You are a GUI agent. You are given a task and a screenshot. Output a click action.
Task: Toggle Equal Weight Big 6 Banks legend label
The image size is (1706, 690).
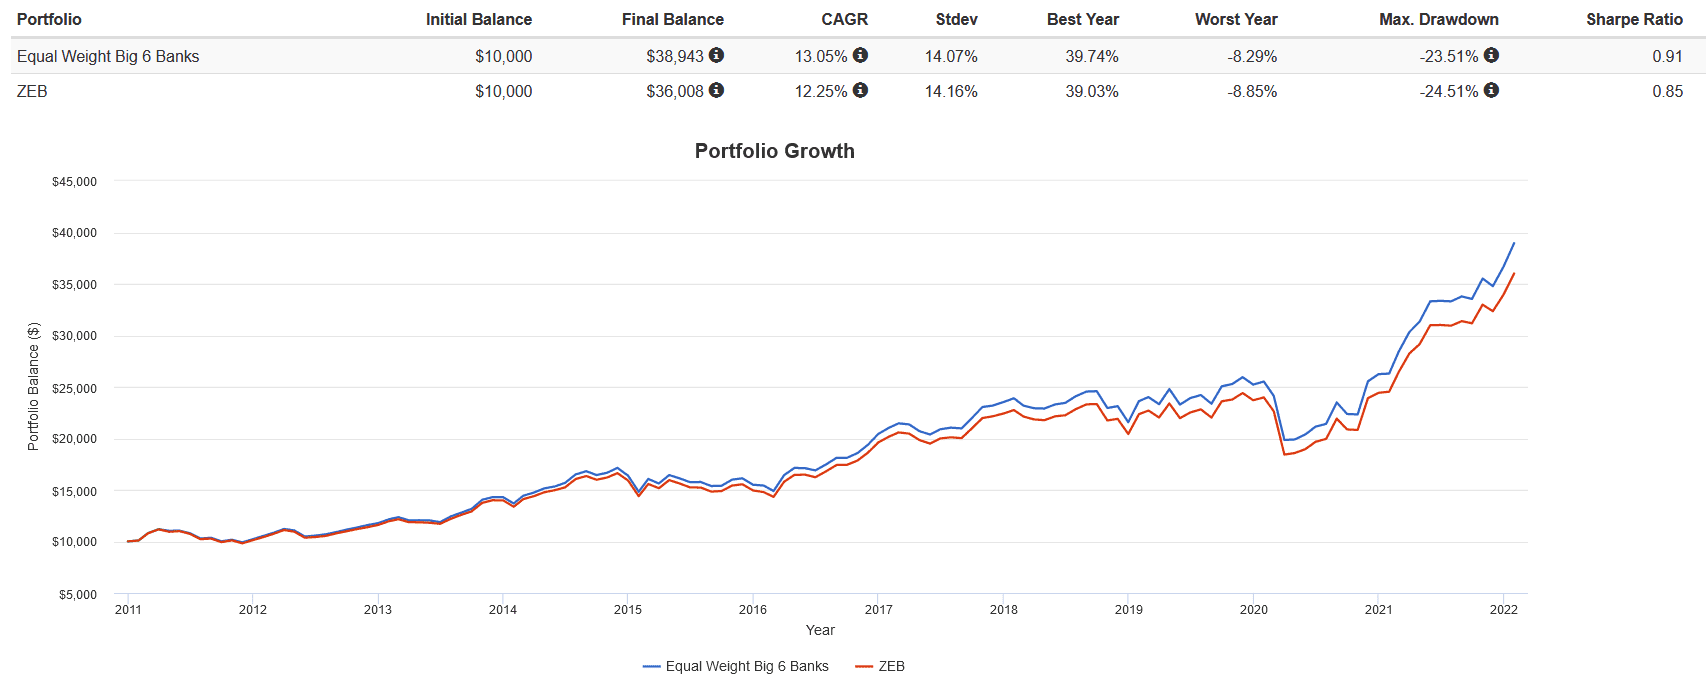tap(747, 666)
